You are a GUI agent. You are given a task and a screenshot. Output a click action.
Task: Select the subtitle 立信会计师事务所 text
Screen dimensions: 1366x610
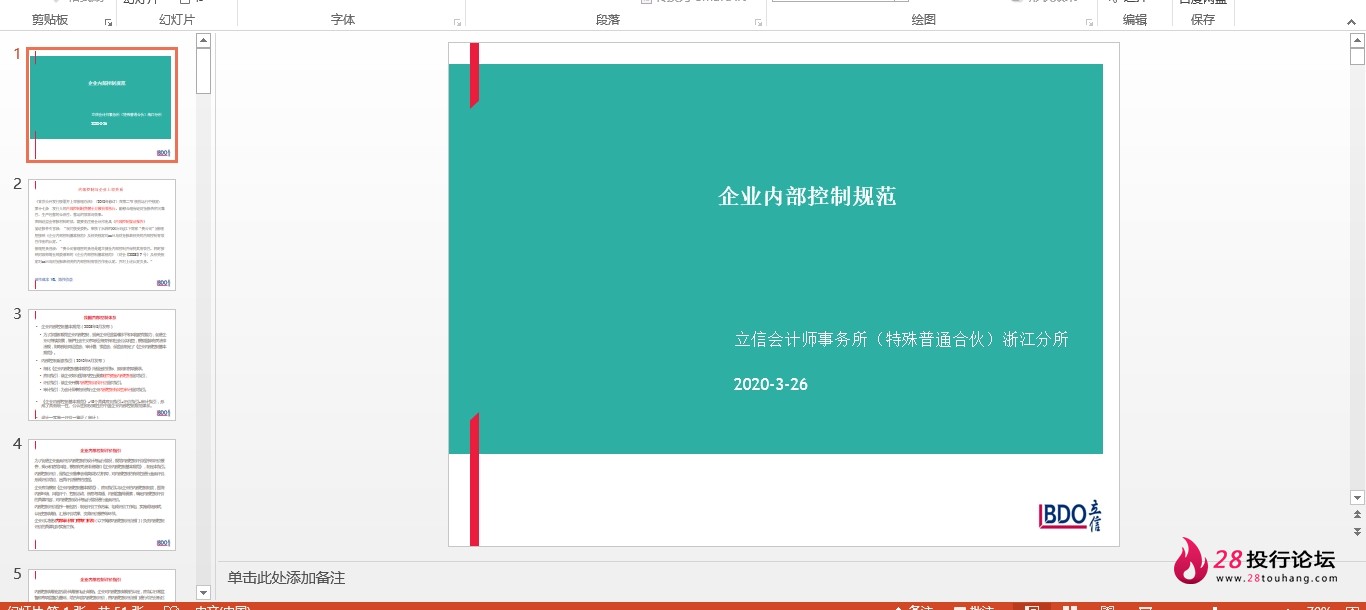[x=902, y=339]
